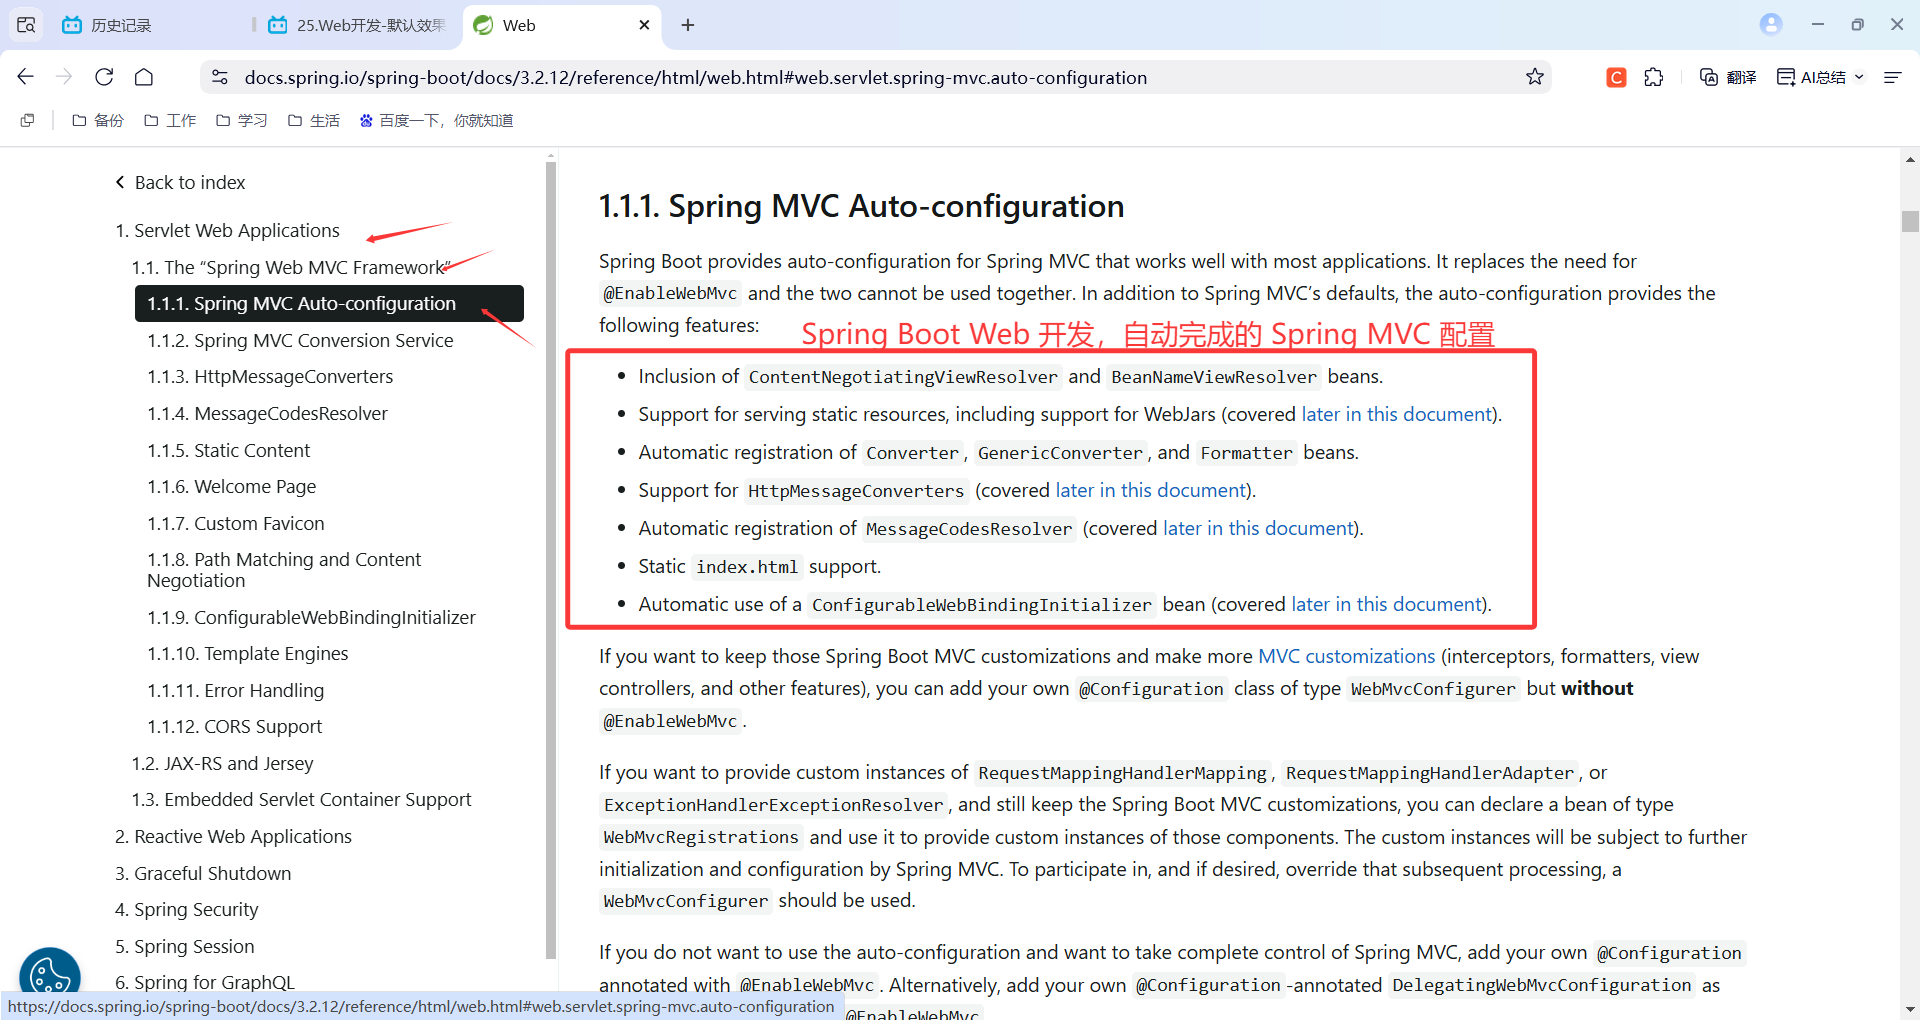This screenshot has width=1920, height=1020.
Task: Switch to the 25.Web开发-默认效果 tab
Action: pos(356,25)
